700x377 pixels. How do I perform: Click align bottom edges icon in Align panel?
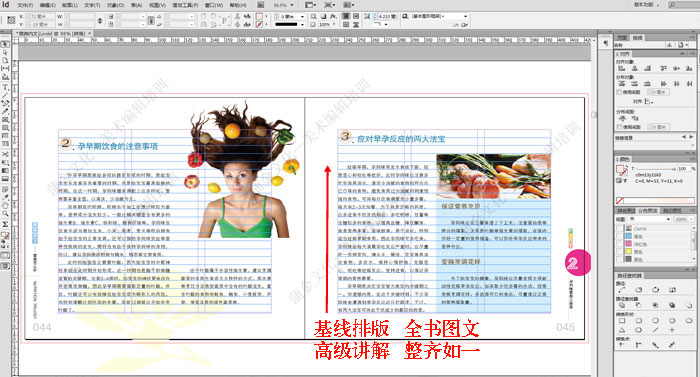pos(689,68)
